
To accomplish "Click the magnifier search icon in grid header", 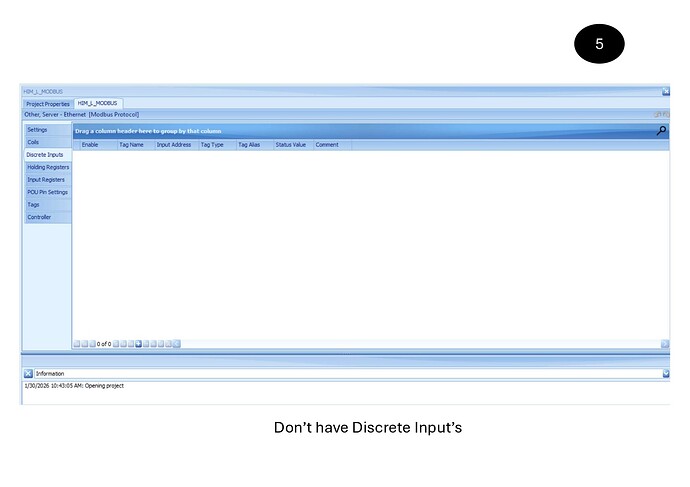I will click(x=661, y=131).
